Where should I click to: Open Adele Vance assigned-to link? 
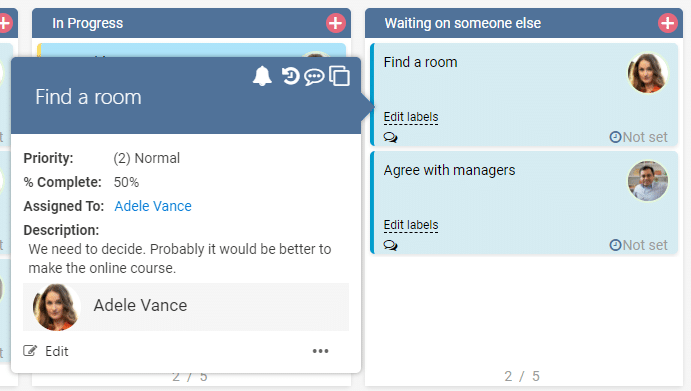pyautogui.click(x=153, y=206)
